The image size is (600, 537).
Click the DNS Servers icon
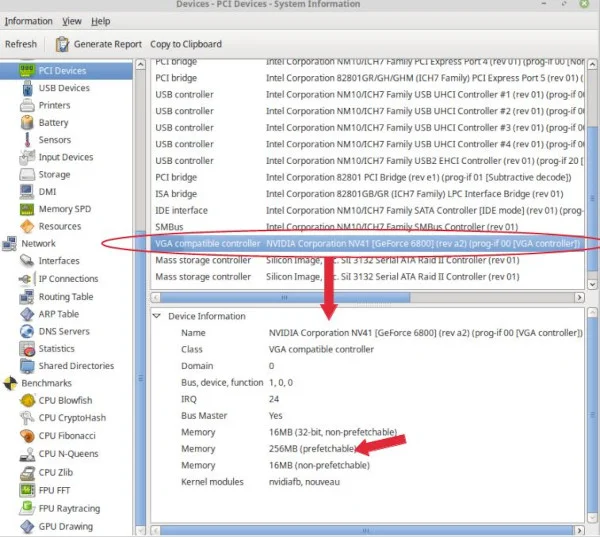(27, 331)
